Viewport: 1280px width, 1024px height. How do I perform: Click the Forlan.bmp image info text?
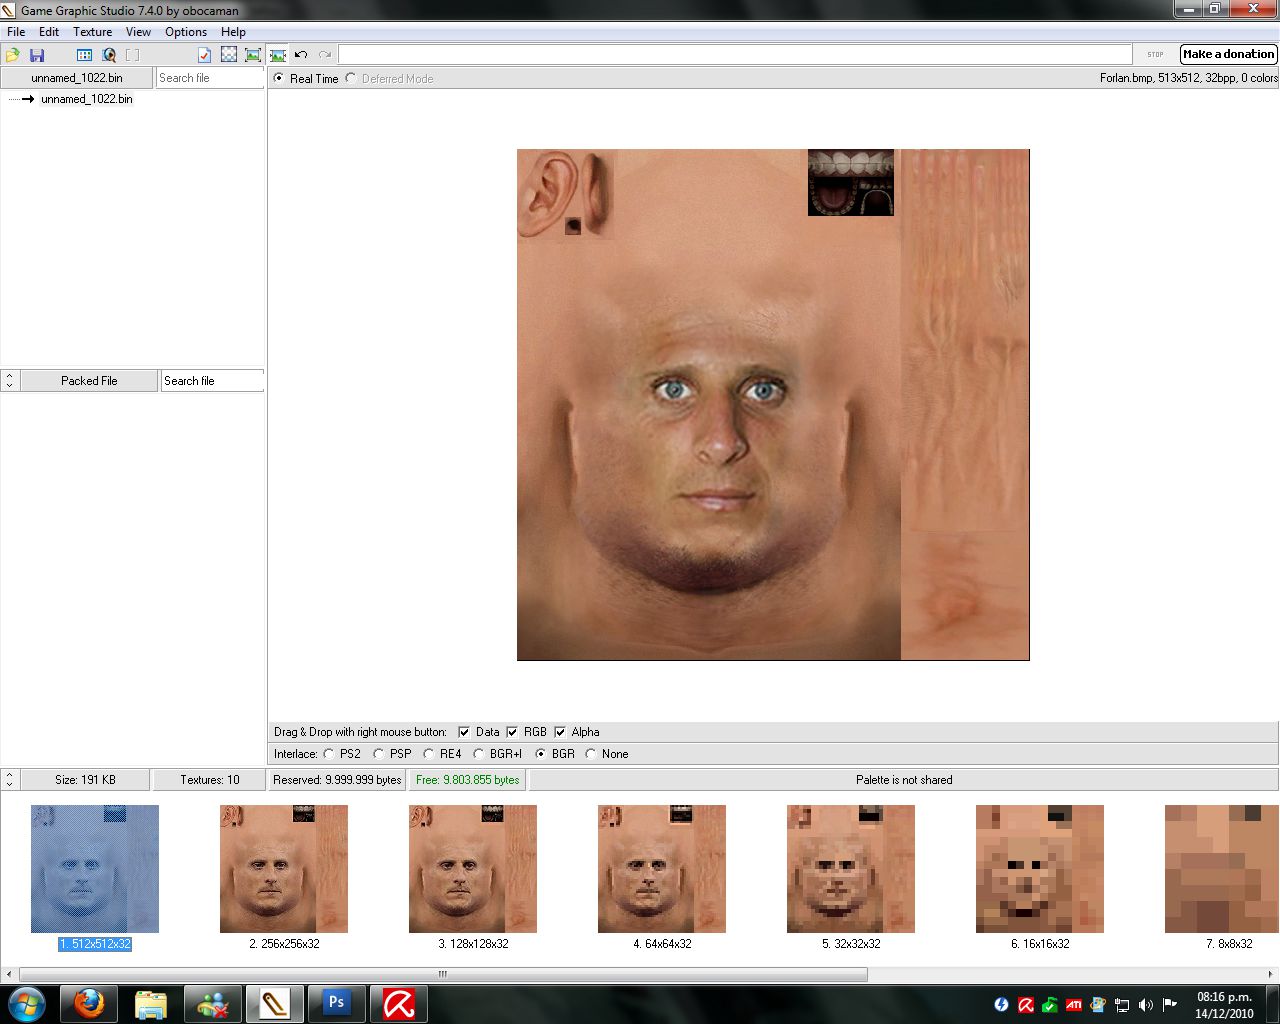[x=1188, y=78]
